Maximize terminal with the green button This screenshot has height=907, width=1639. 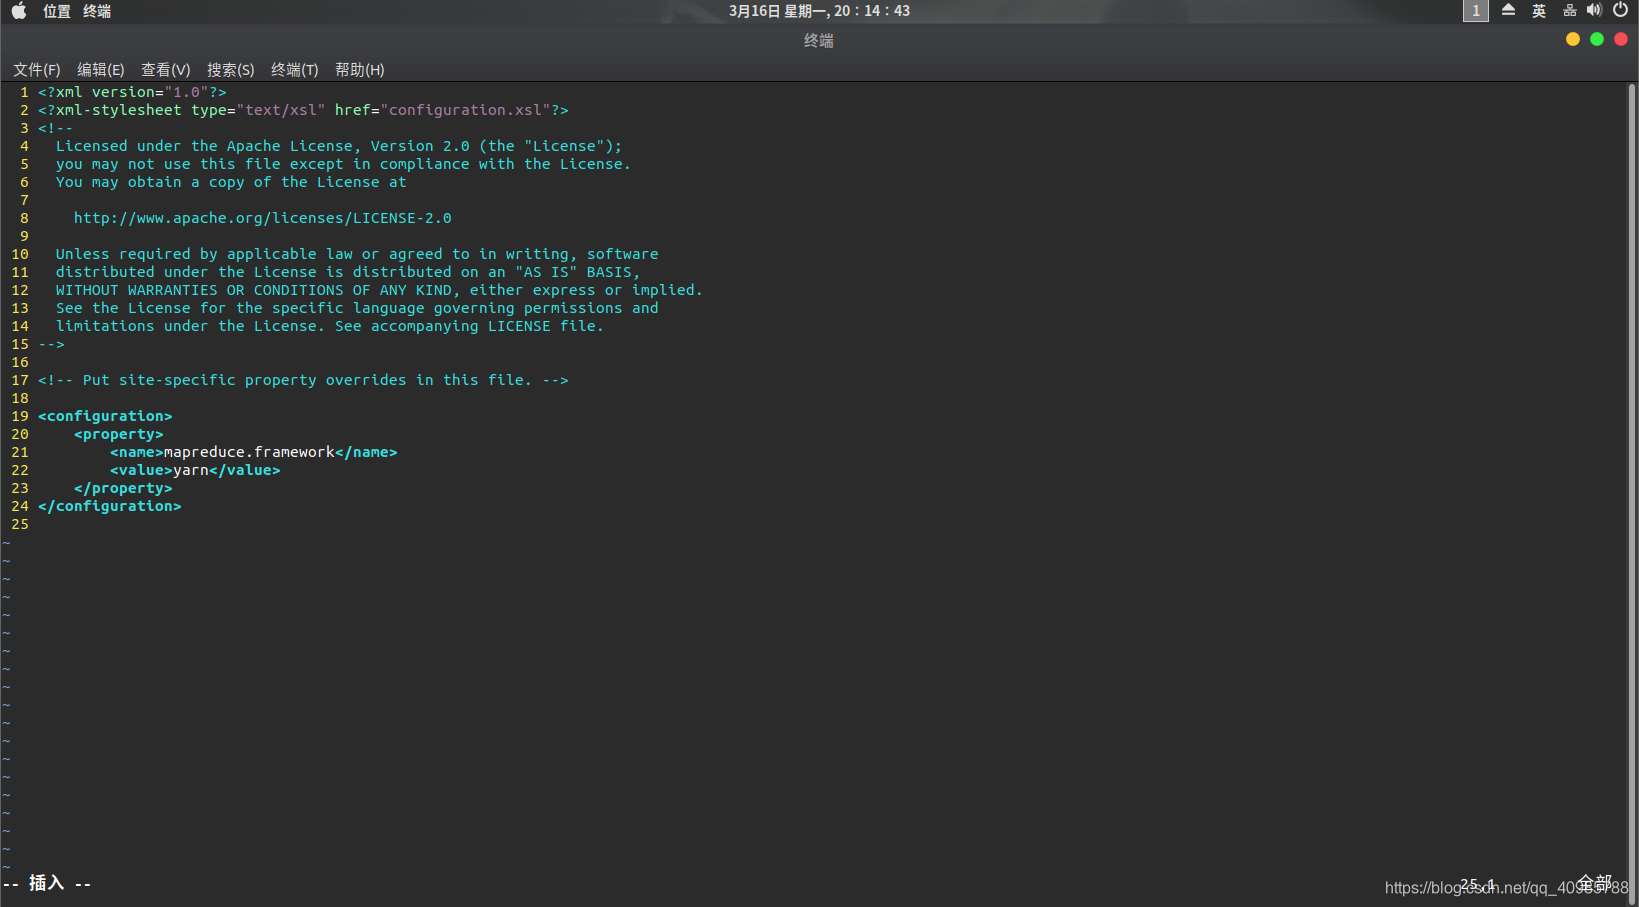point(1597,39)
